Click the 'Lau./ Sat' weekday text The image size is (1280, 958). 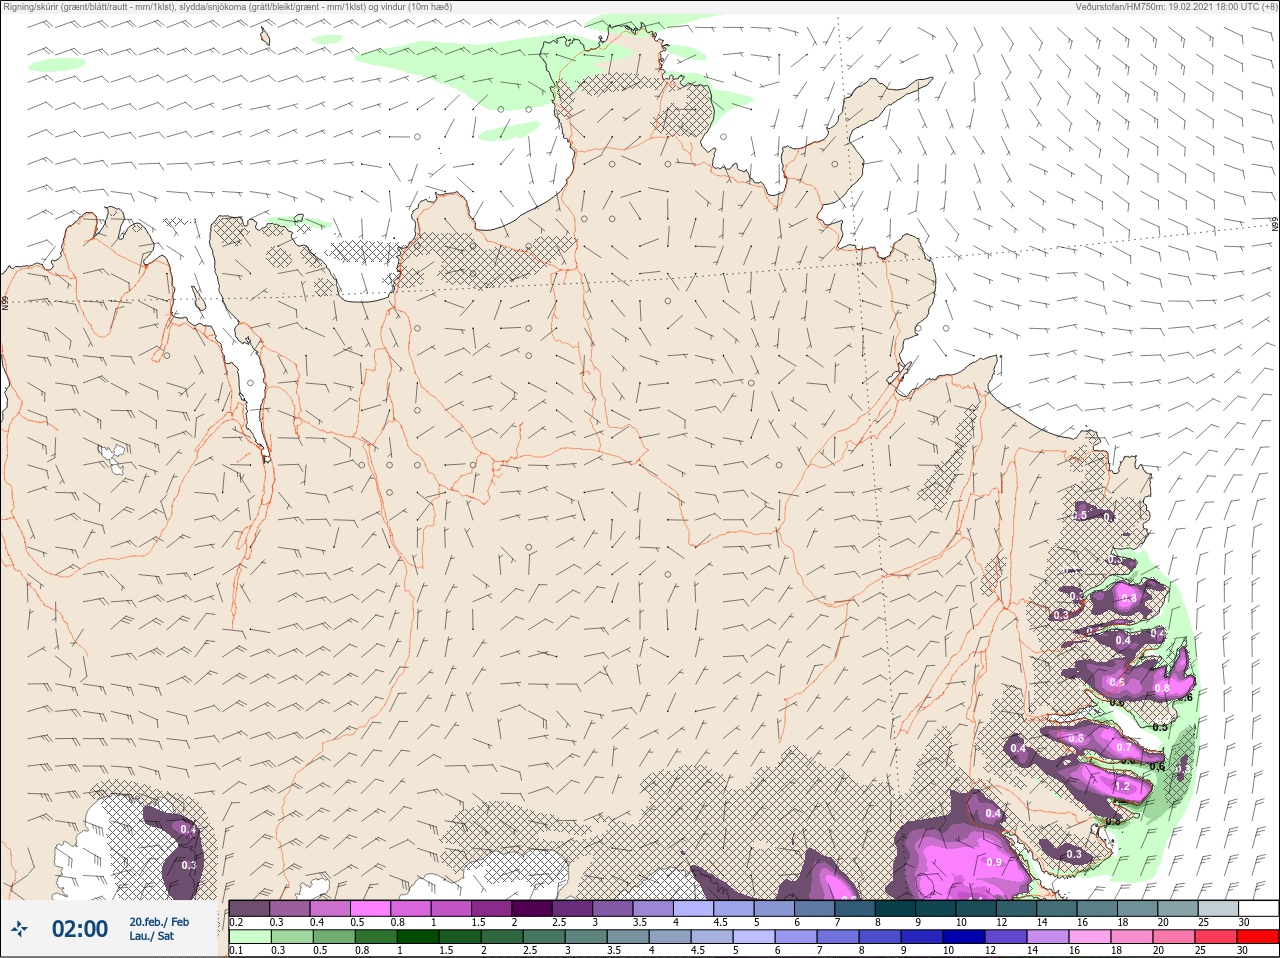(151, 937)
